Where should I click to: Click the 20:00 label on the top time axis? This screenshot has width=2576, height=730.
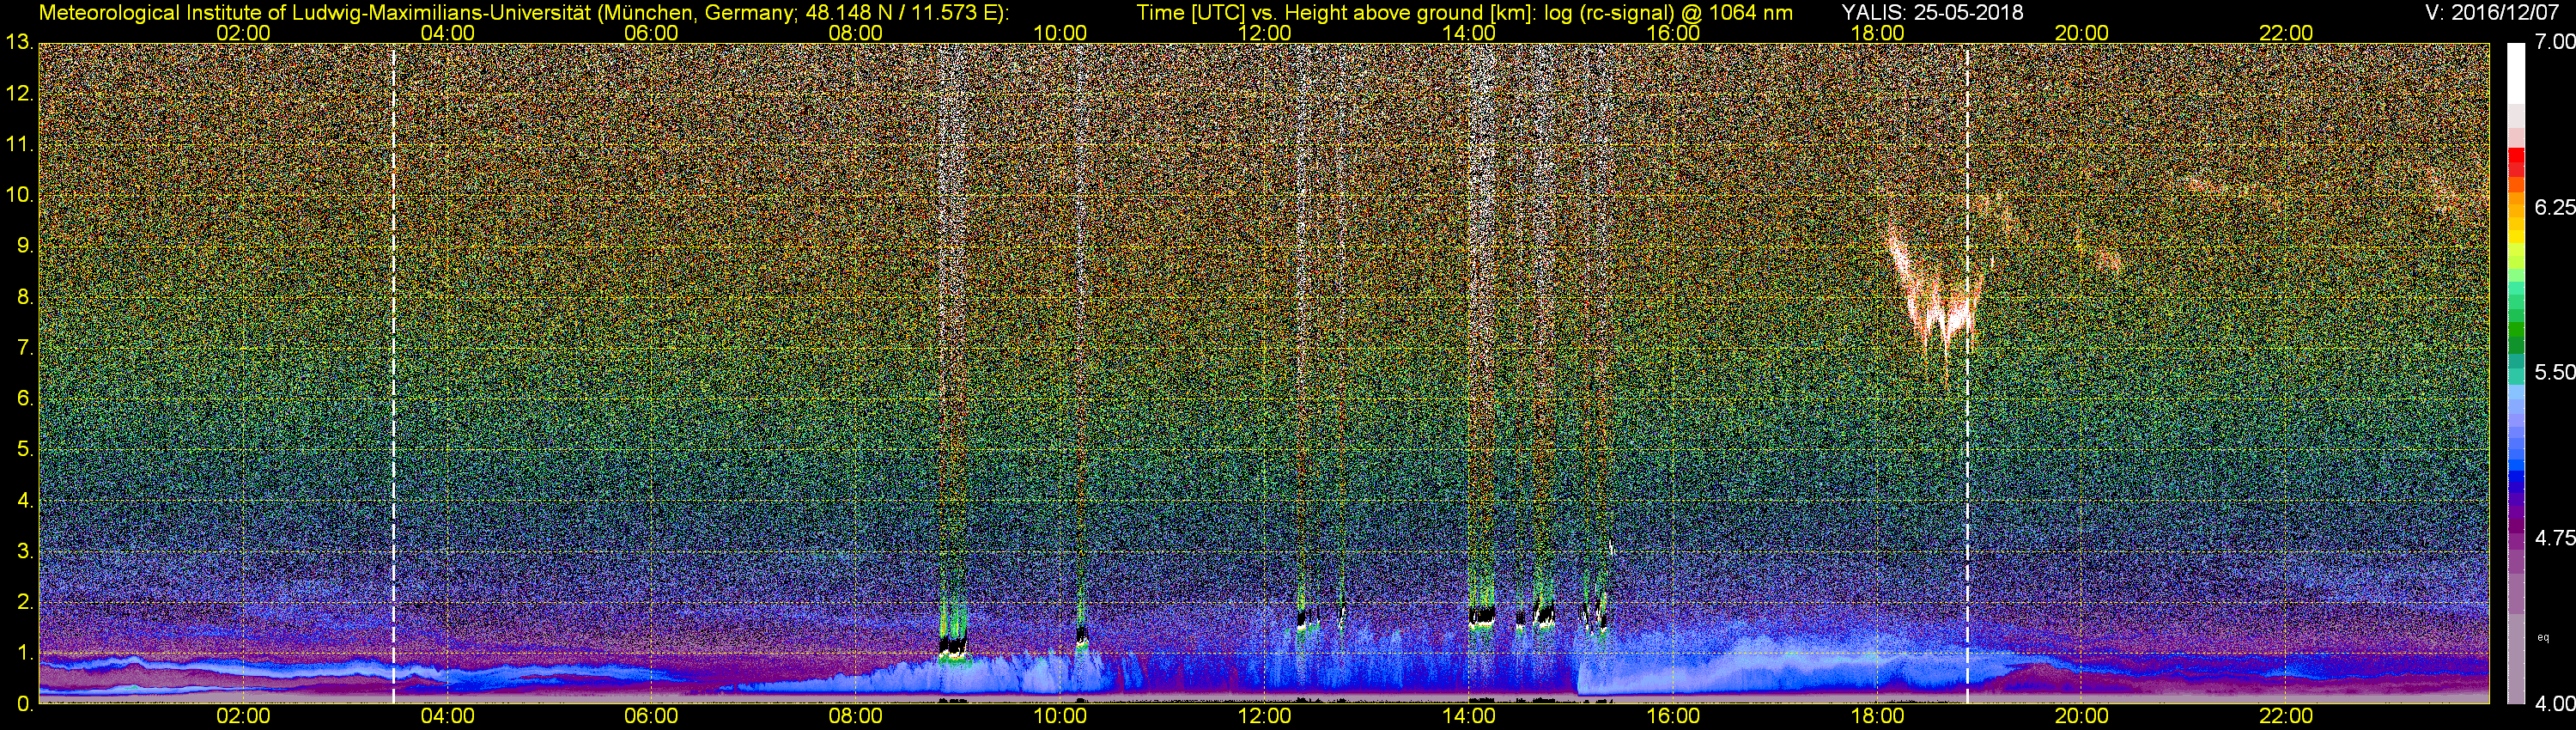[x=2082, y=33]
